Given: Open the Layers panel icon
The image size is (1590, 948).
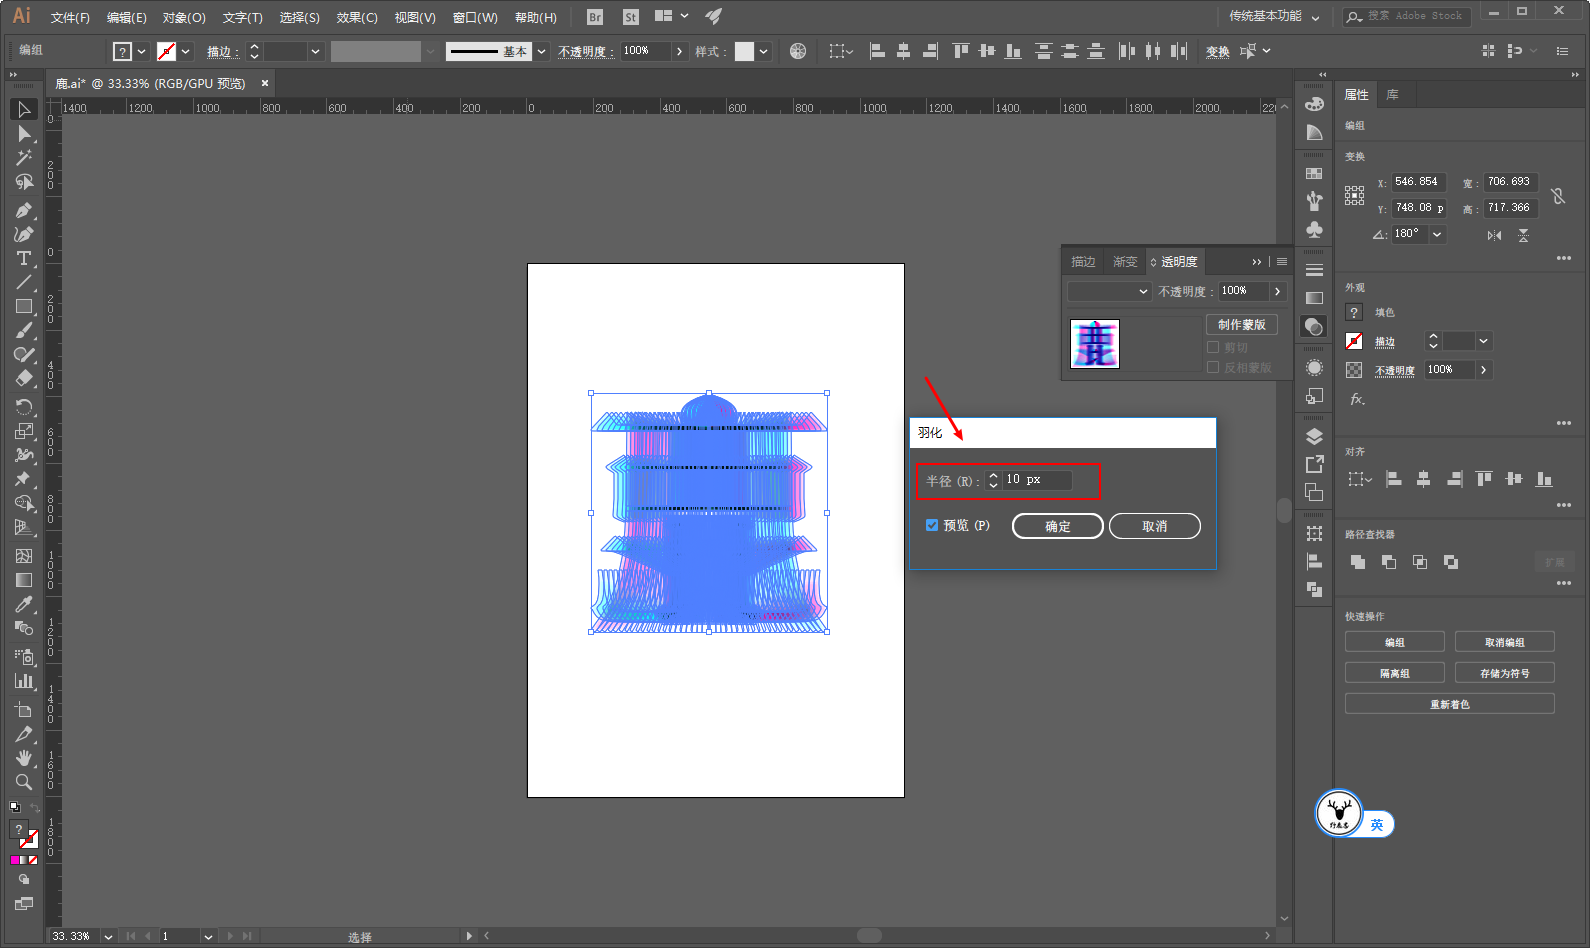Looking at the screenshot, I should point(1314,436).
